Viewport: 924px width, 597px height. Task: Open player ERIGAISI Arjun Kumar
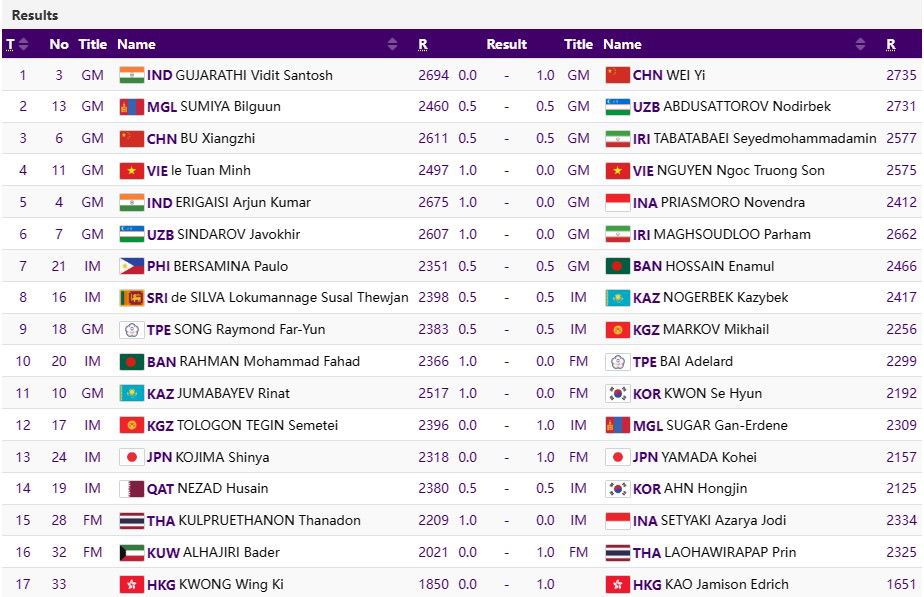[x=242, y=202]
